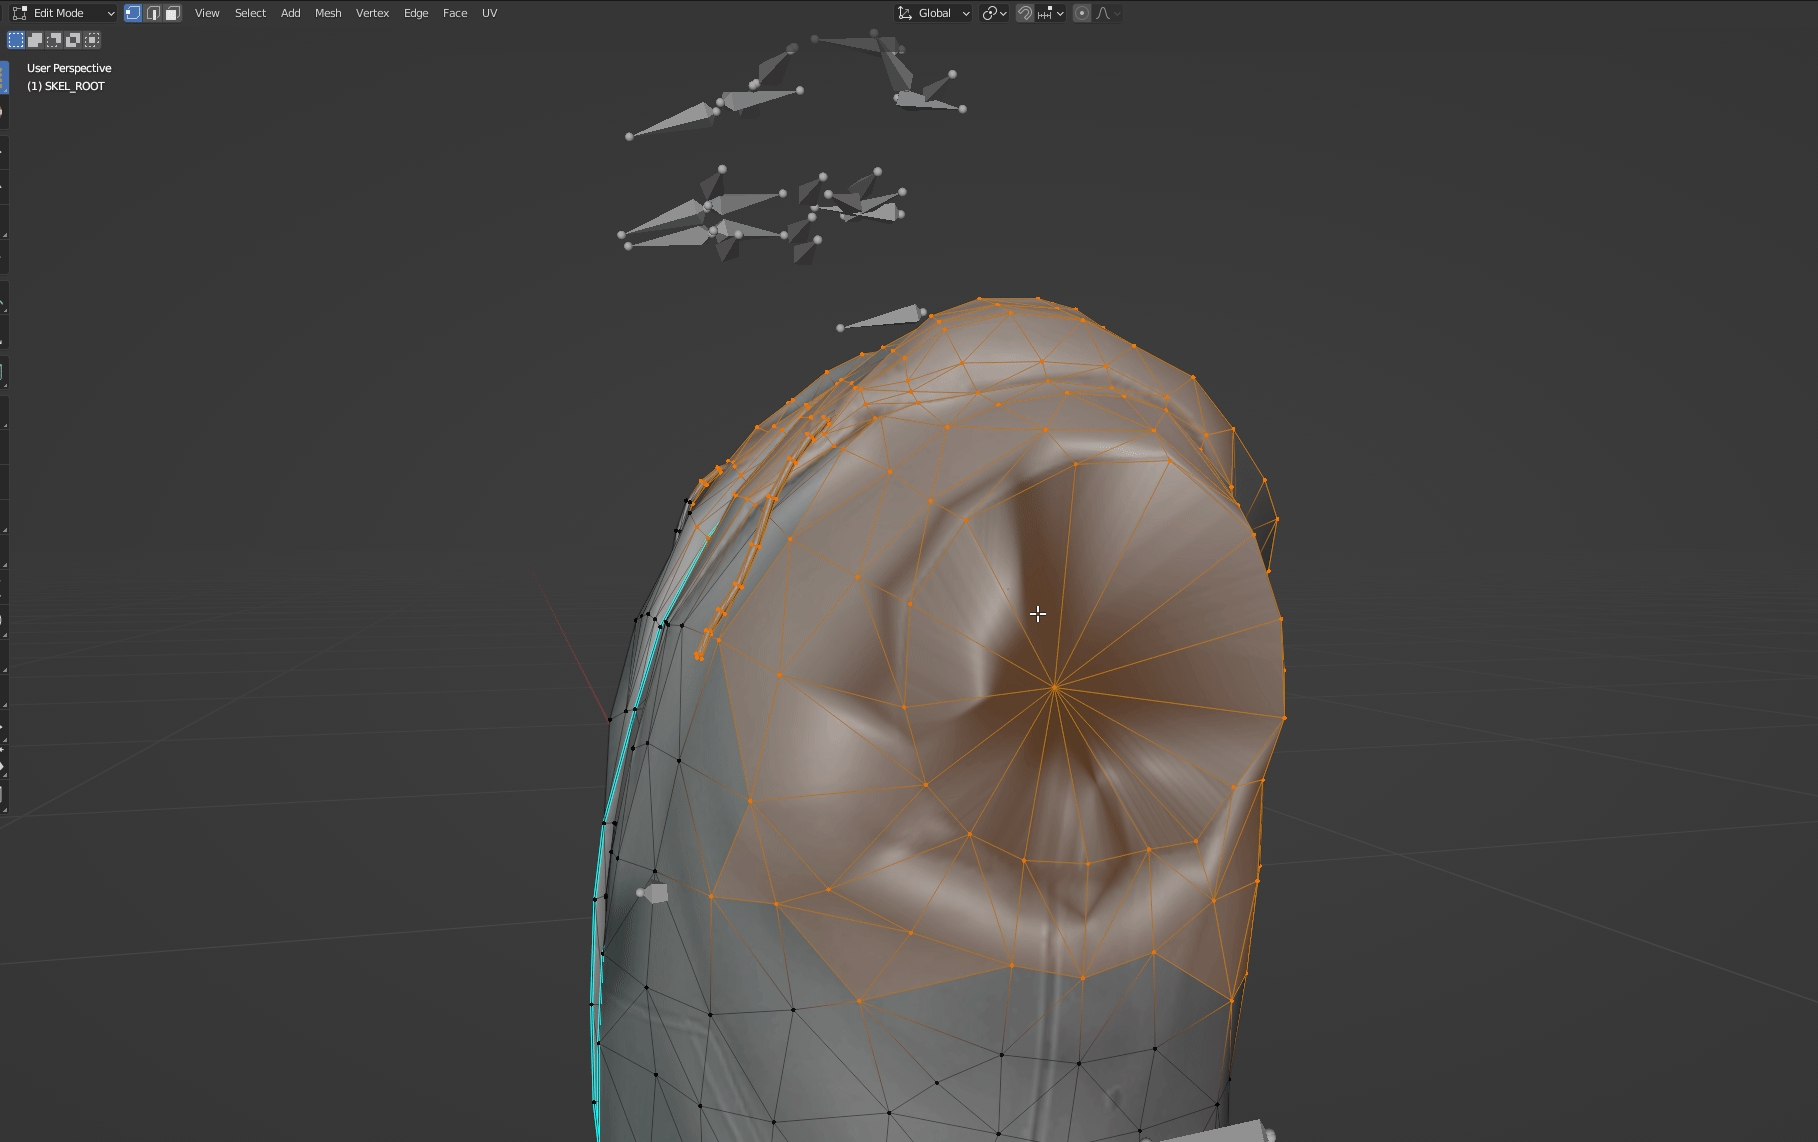Open the UV menu
The width and height of the screenshot is (1818, 1142).
[x=489, y=13]
